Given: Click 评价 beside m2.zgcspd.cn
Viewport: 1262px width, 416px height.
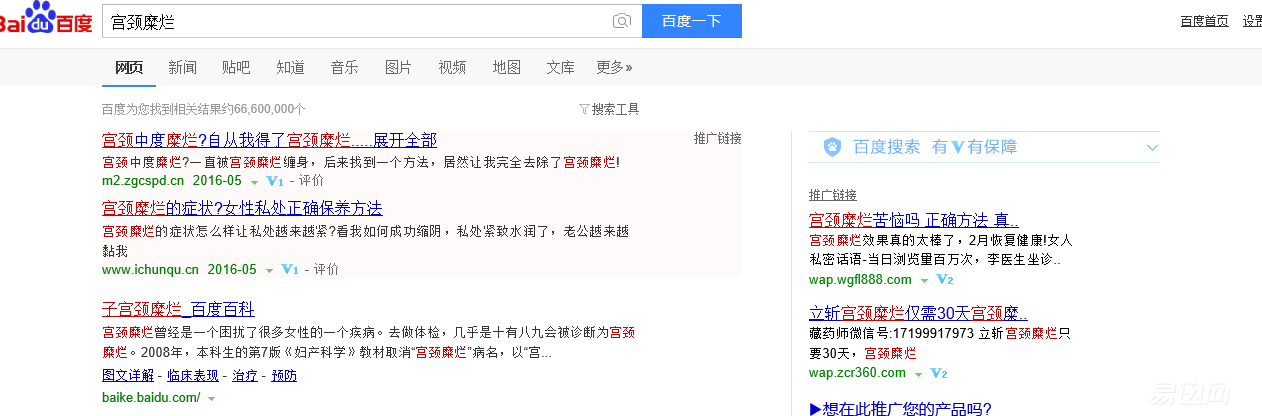Looking at the screenshot, I should point(312,181).
